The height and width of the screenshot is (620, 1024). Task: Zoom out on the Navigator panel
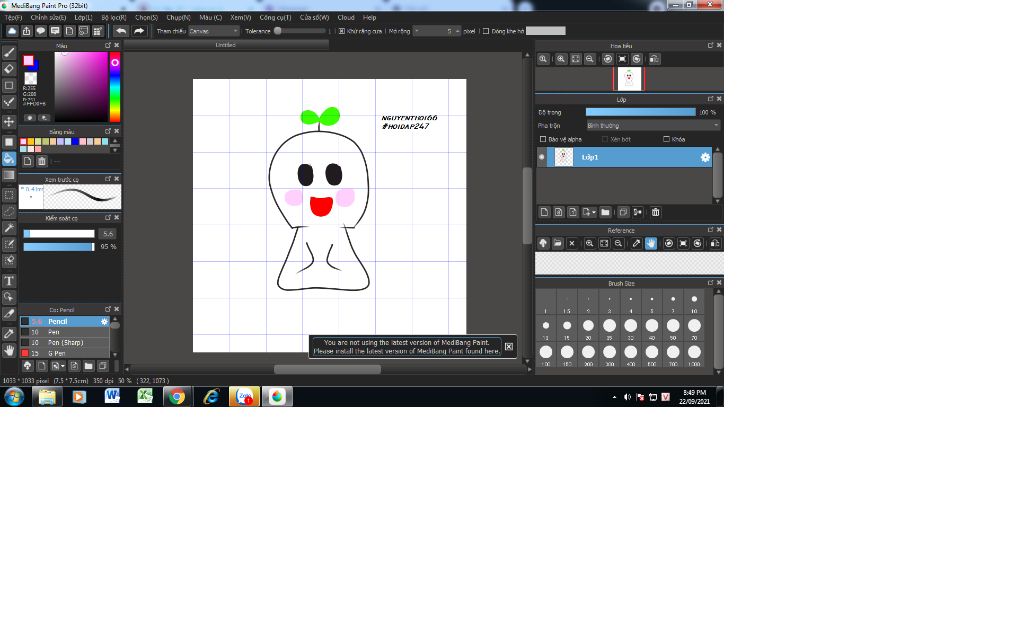[590, 59]
